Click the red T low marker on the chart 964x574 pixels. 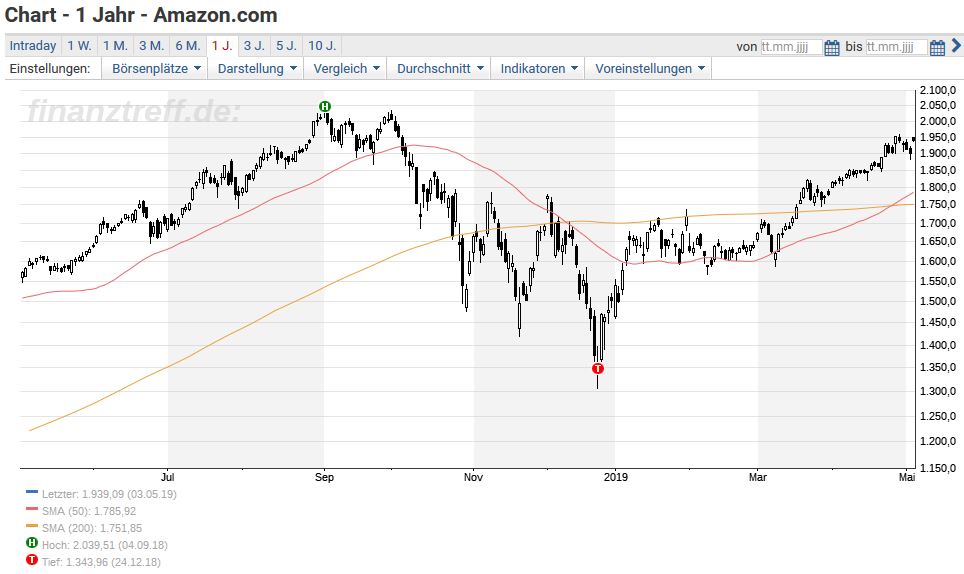pos(598,369)
